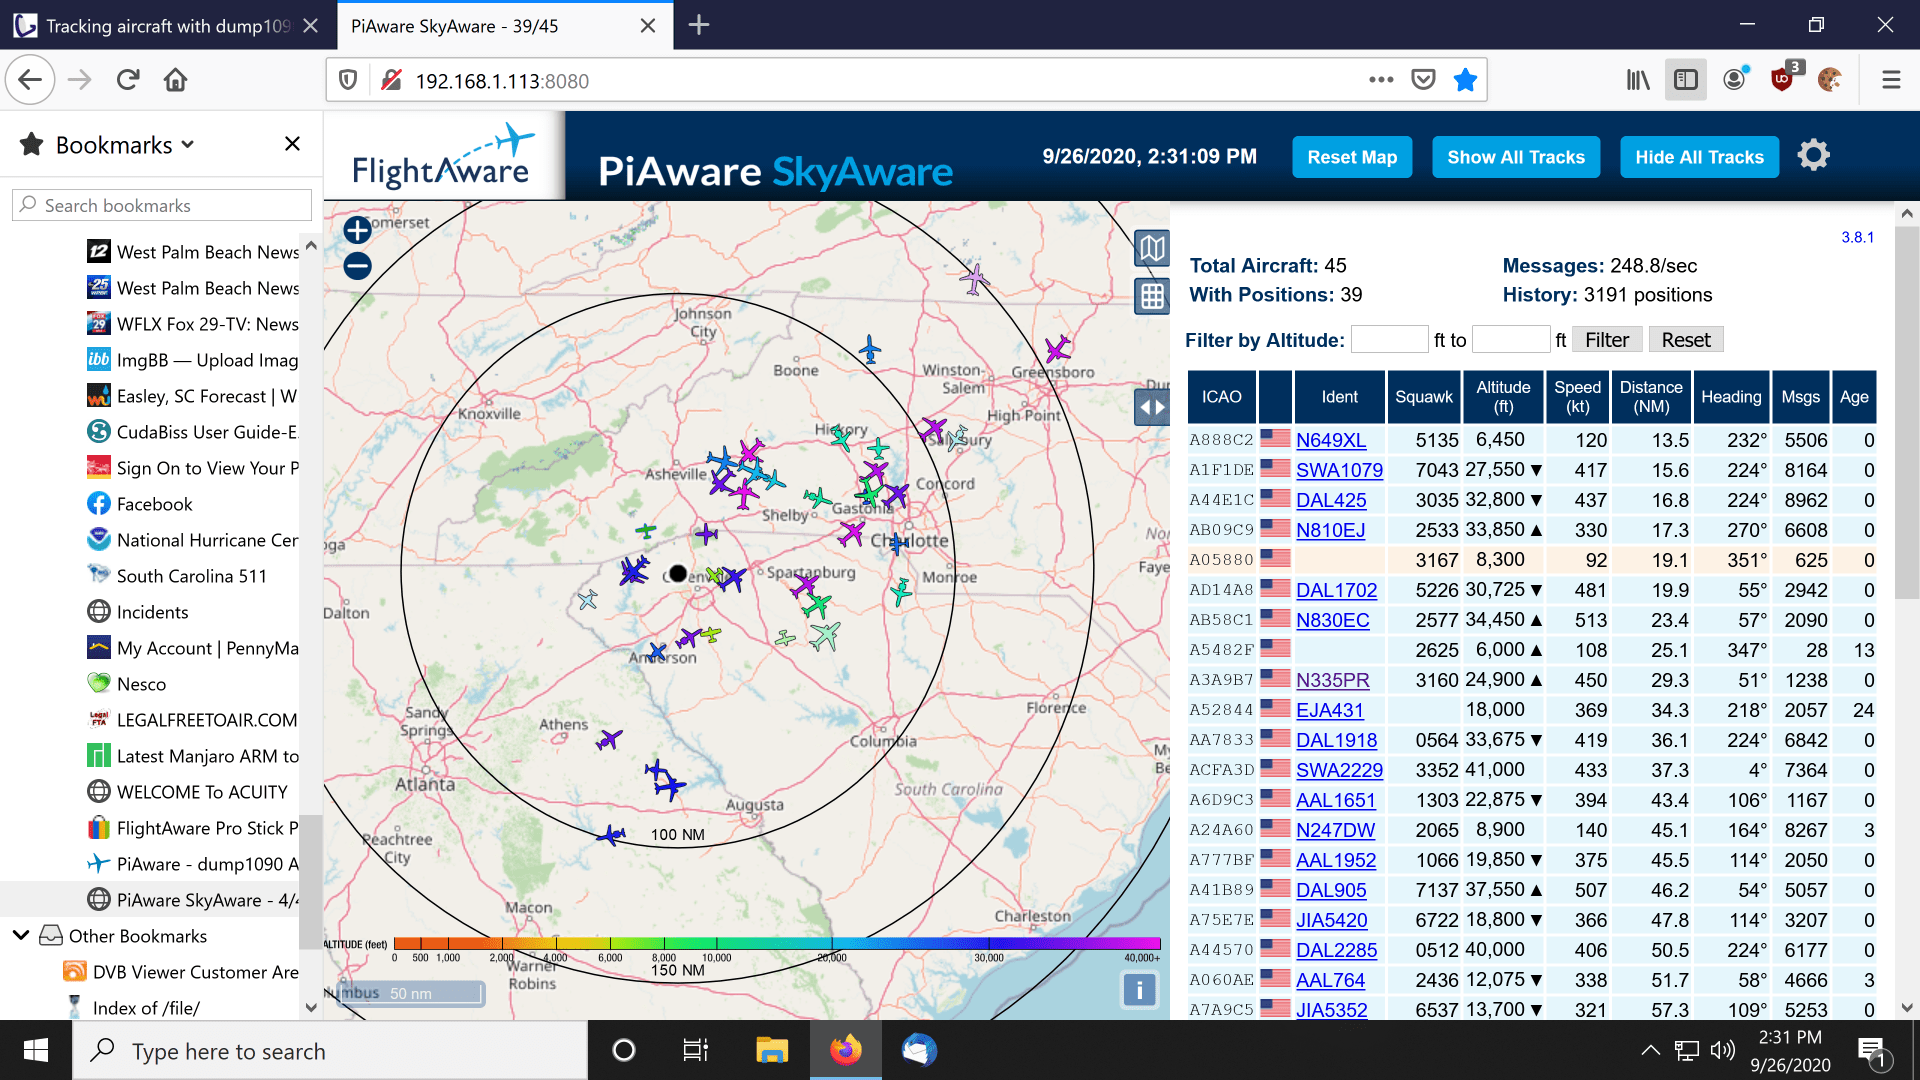Open the SWA1079 flight link

[1339, 470]
